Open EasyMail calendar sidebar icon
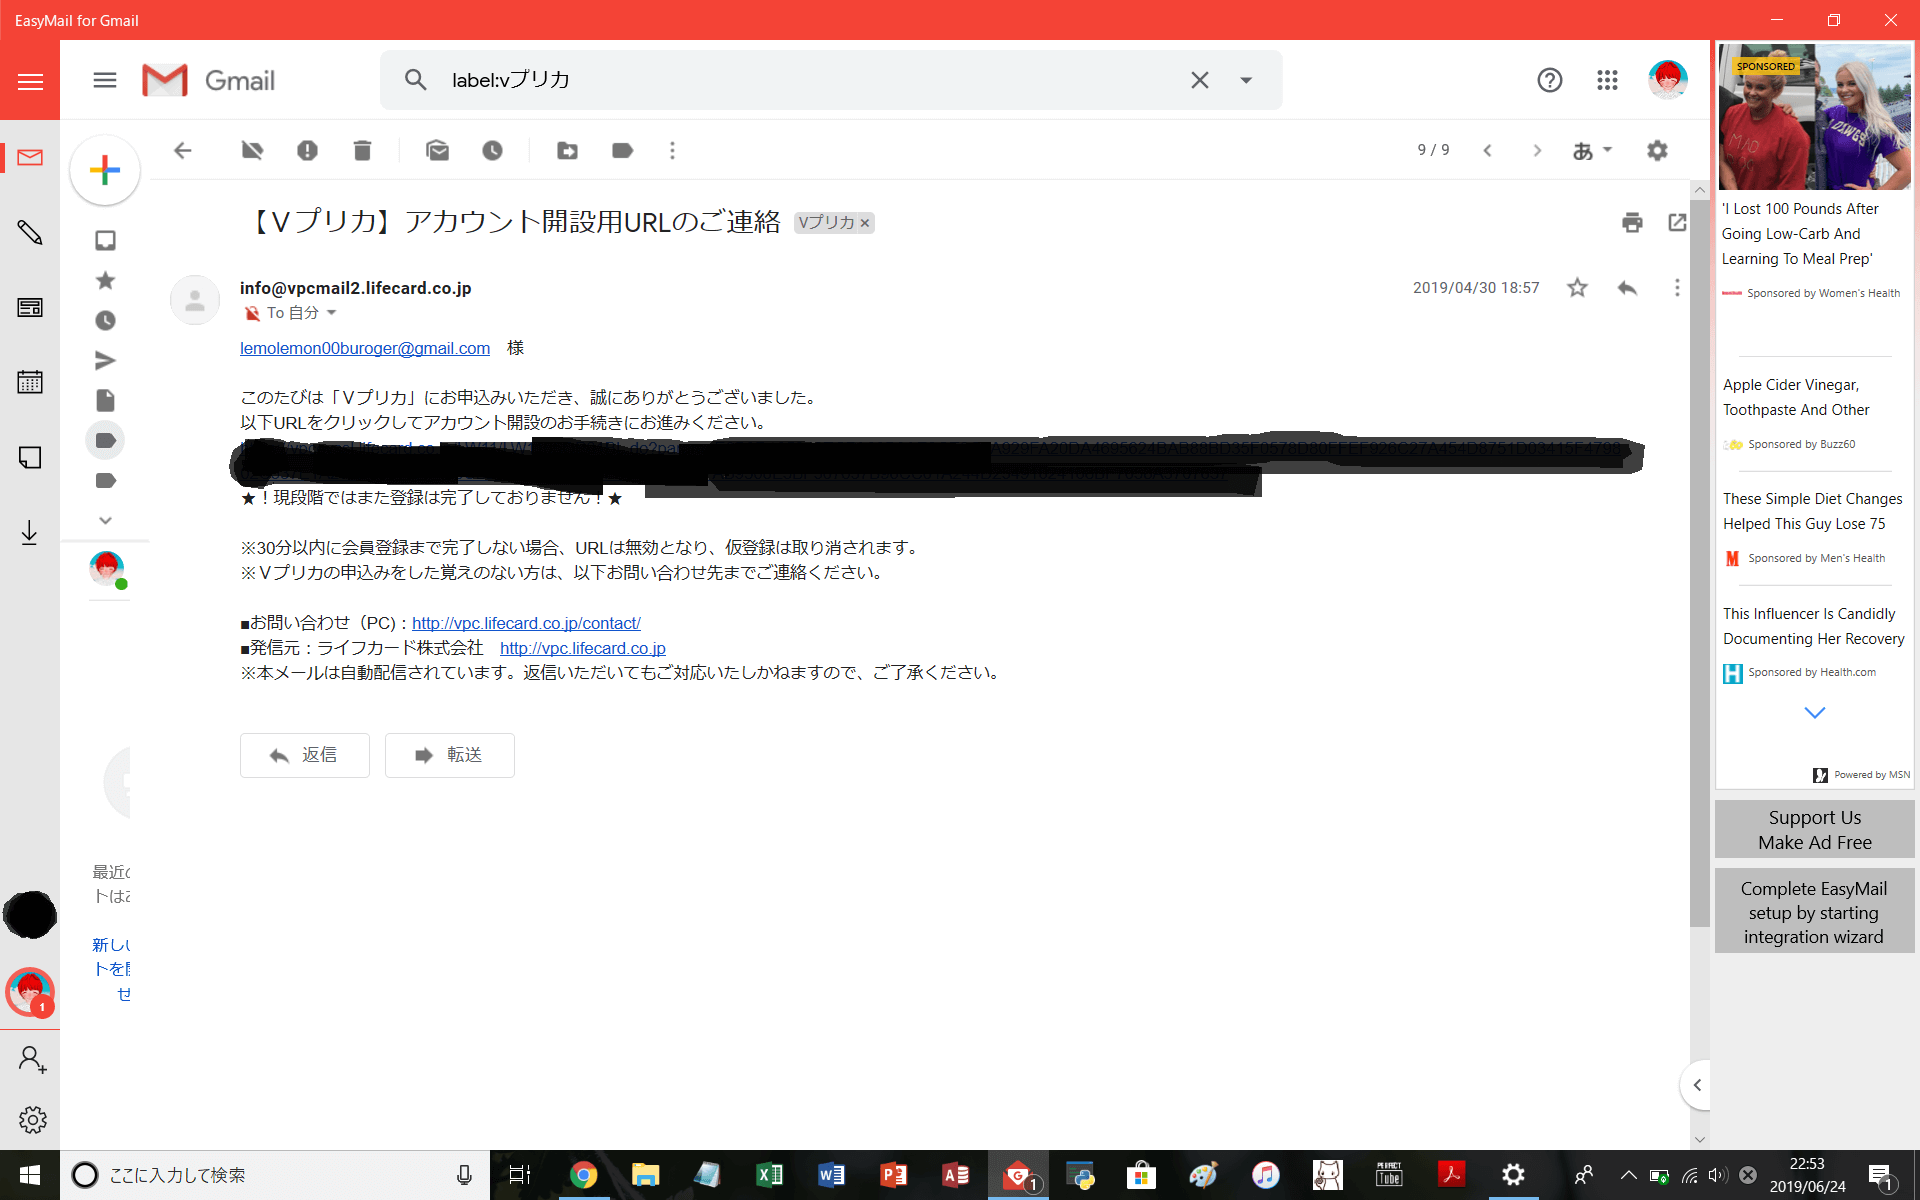This screenshot has height=1200, width=1920. click(30, 381)
